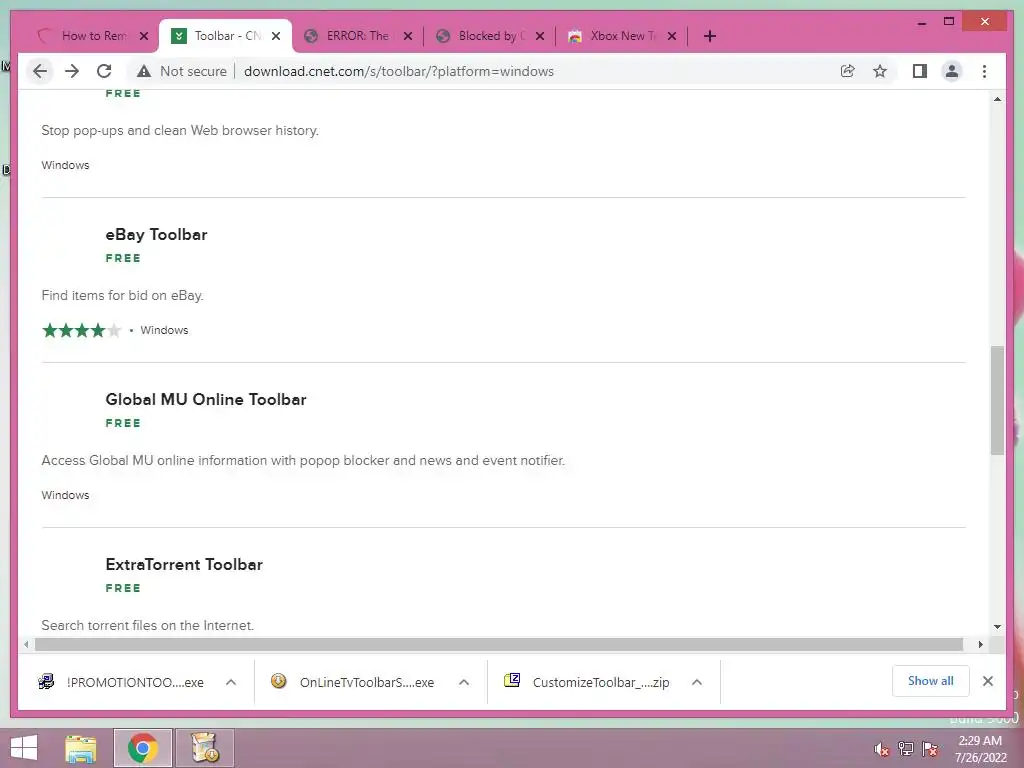This screenshot has height=768, width=1024.
Task: Click the address bar URL
Action: pos(398,71)
